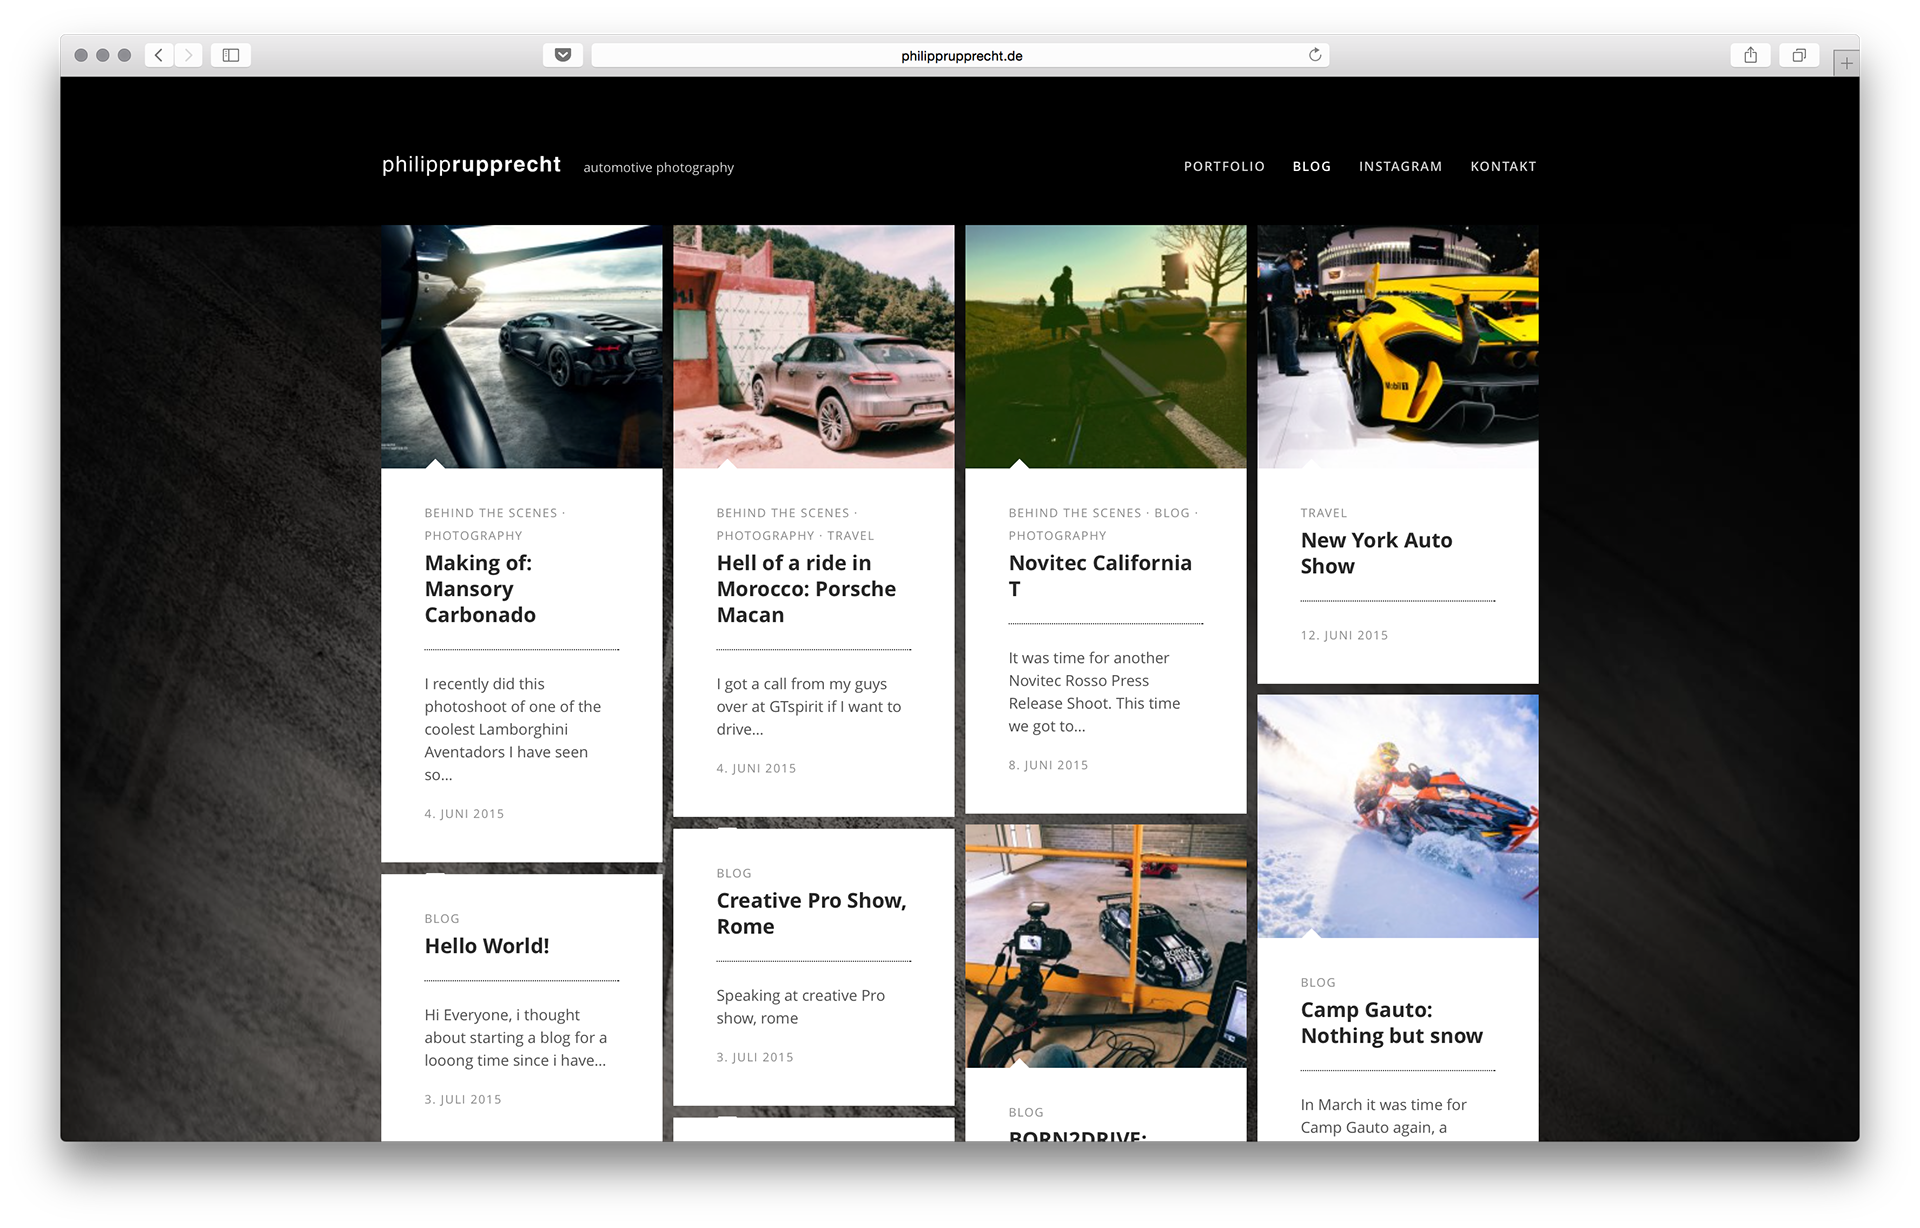Image resolution: width=1920 pixels, height=1228 pixels.
Task: Go to the Instagram nav link
Action: click(x=1400, y=166)
